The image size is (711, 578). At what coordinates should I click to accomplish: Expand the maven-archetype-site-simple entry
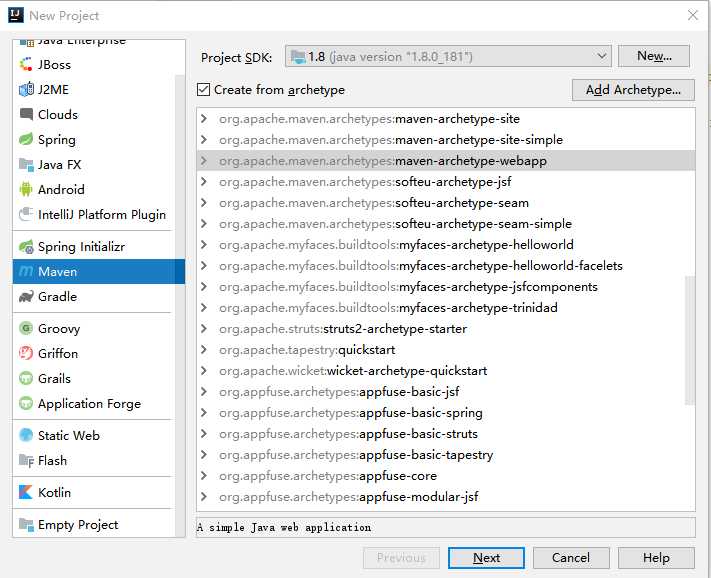tap(204, 140)
